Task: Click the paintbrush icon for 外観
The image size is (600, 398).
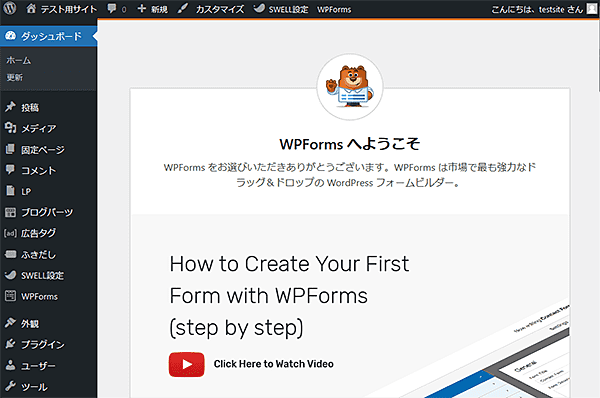Action: point(10,323)
